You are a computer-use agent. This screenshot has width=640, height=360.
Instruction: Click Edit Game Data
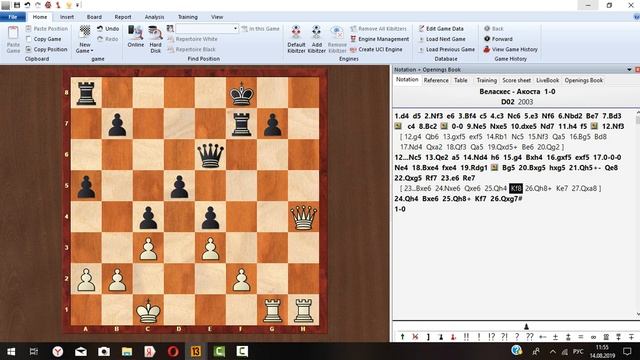tap(441, 29)
